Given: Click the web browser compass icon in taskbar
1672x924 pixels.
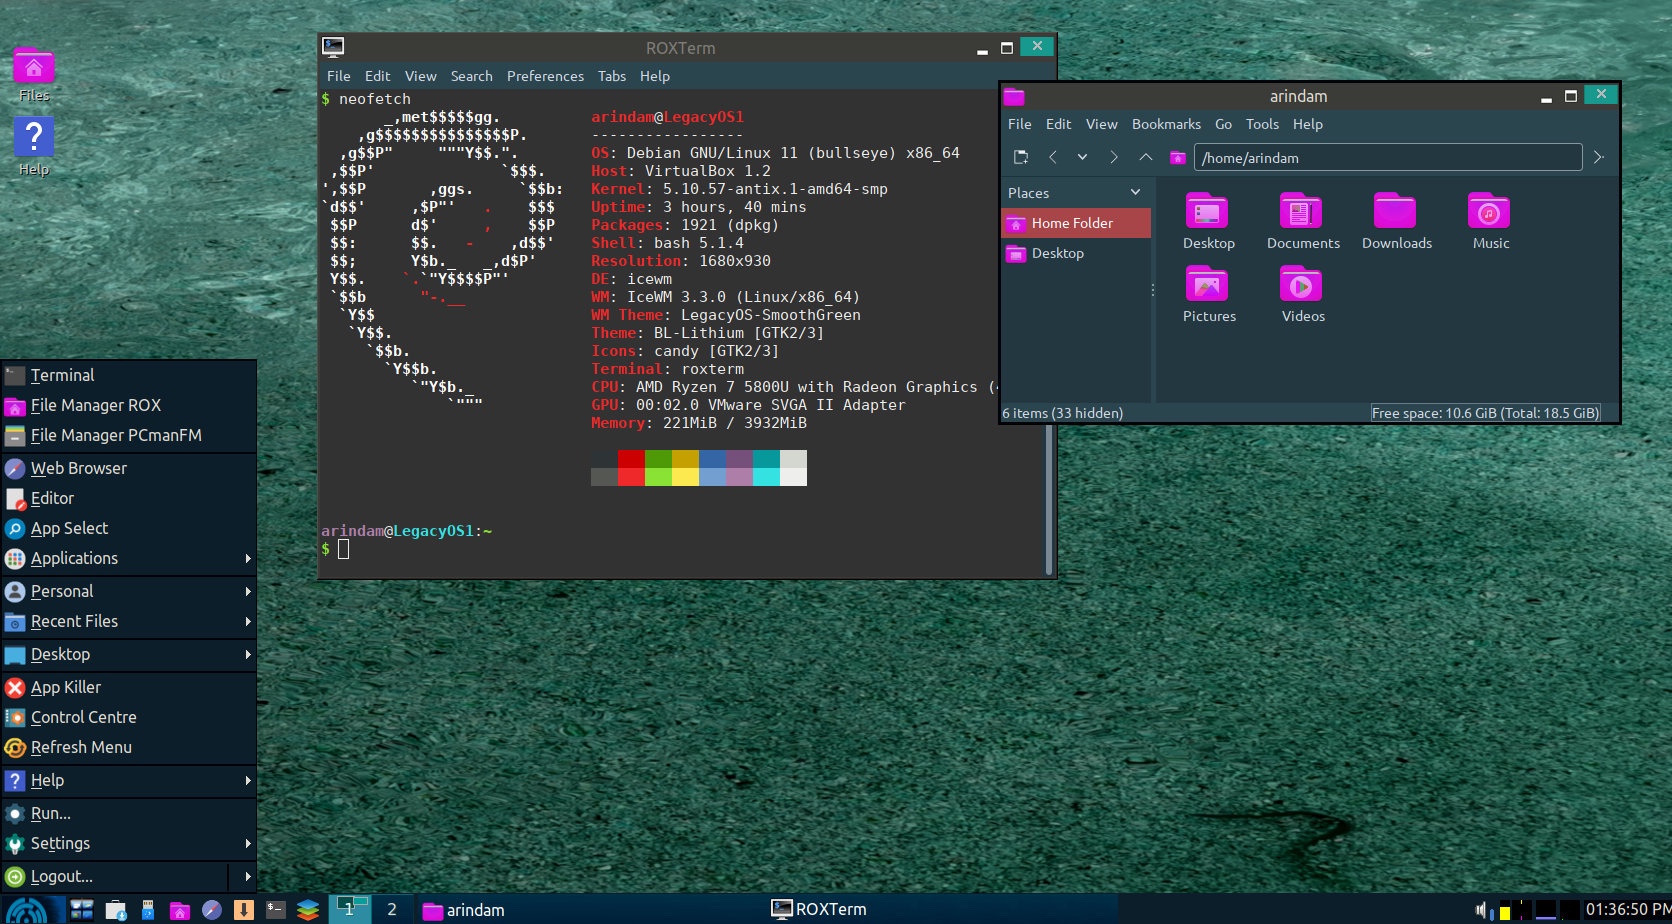Looking at the screenshot, I should point(212,910).
